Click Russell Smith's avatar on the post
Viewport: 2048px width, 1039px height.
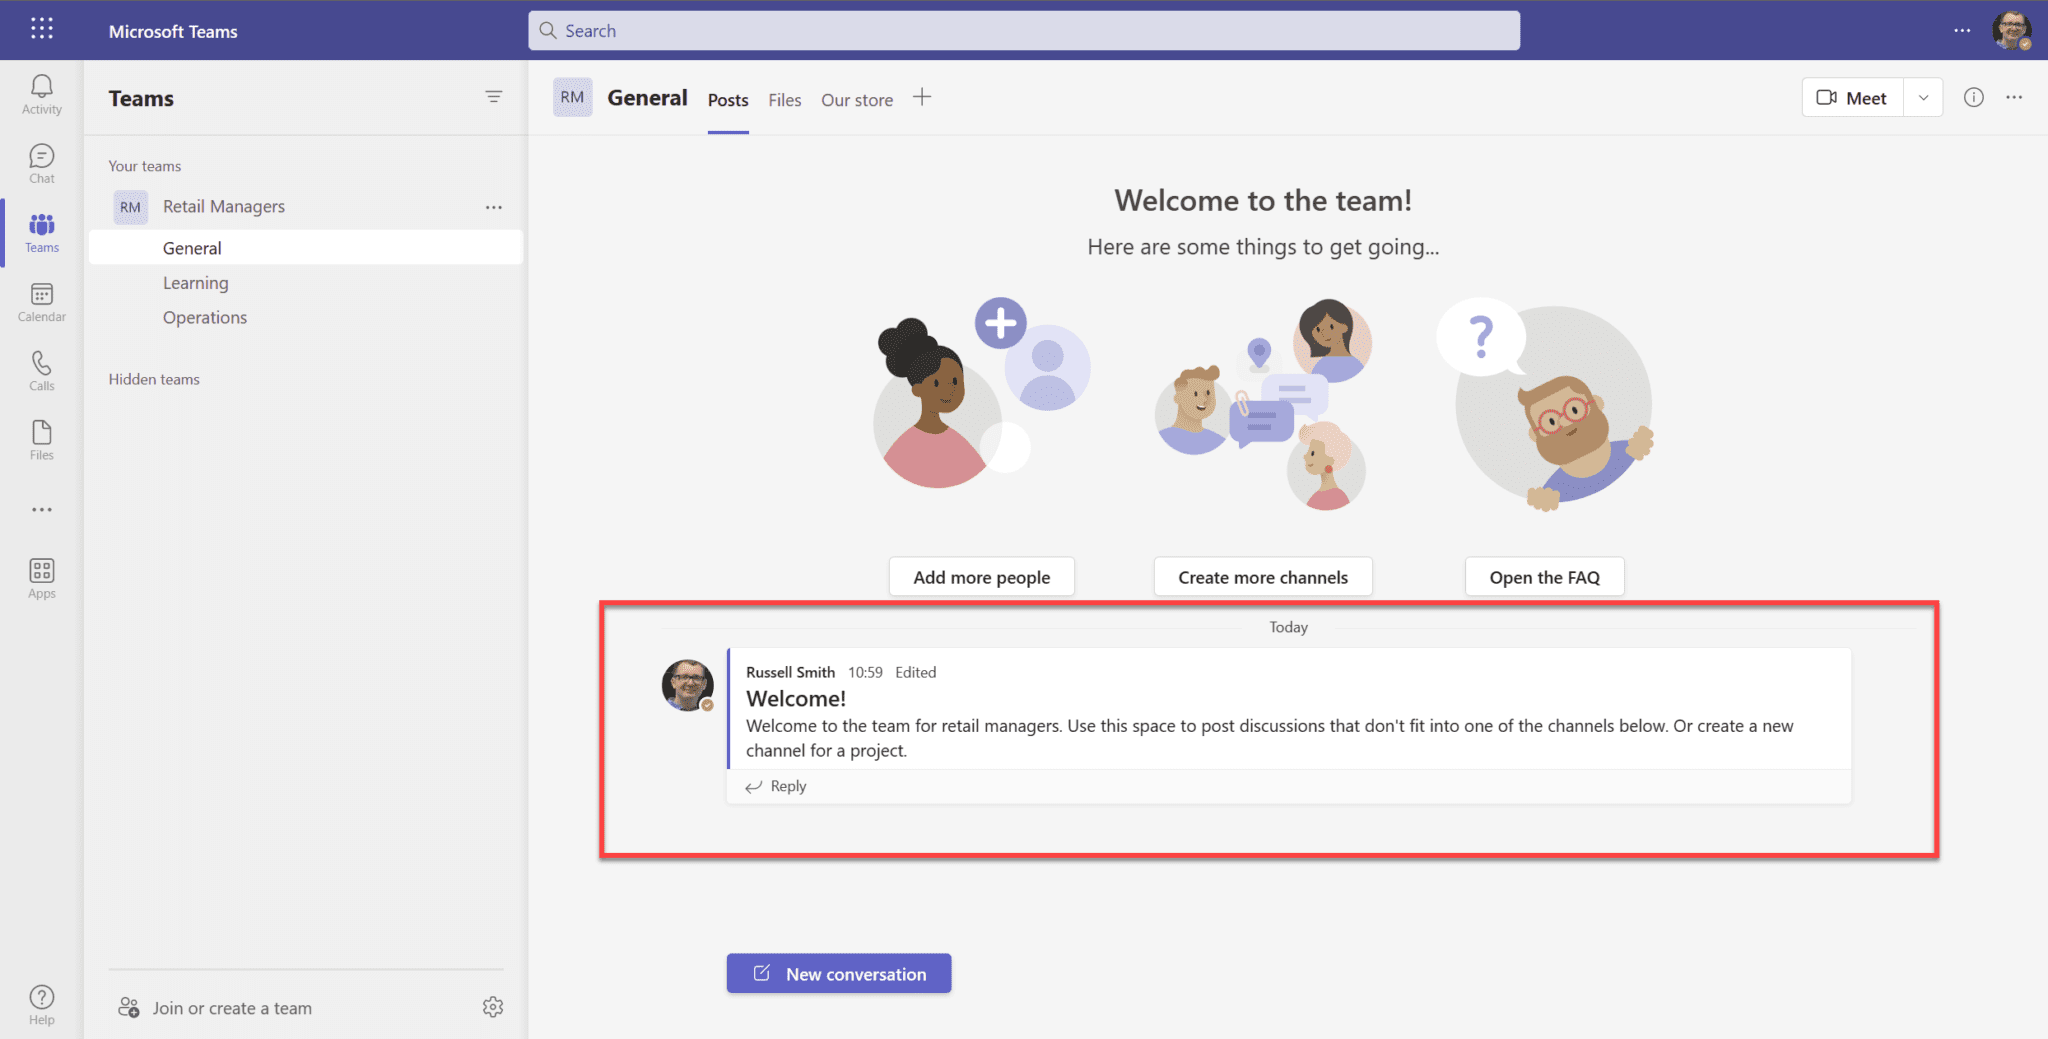(688, 685)
